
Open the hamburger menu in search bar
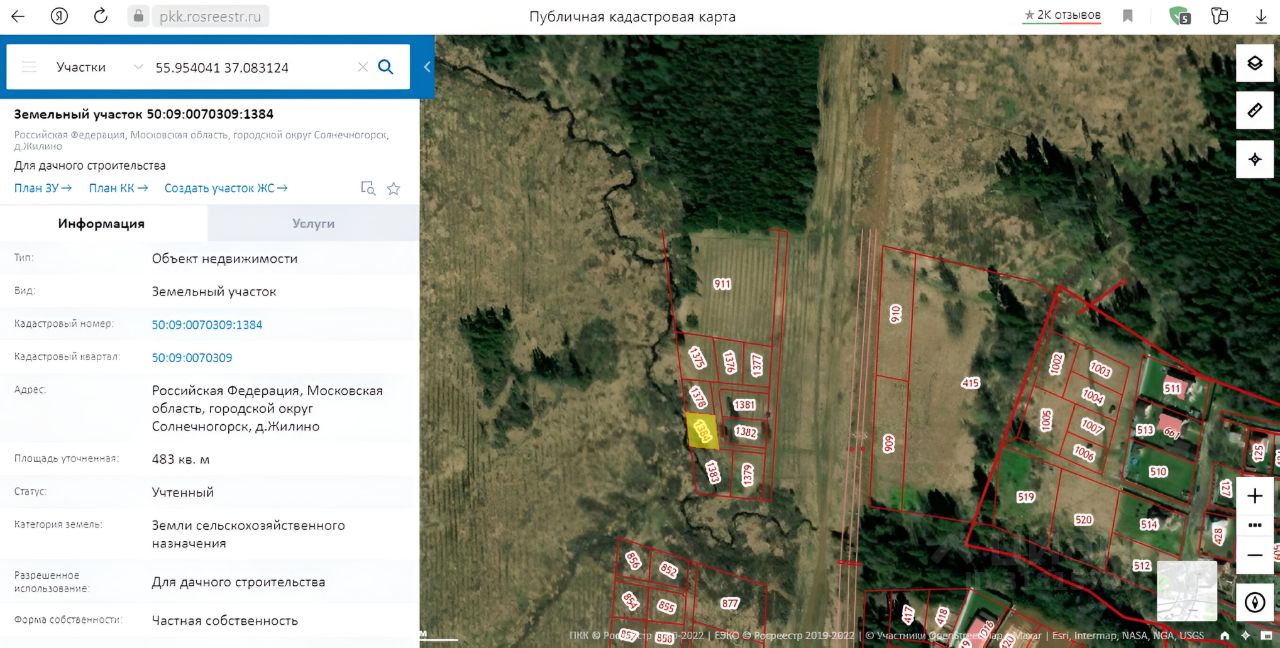pos(29,67)
